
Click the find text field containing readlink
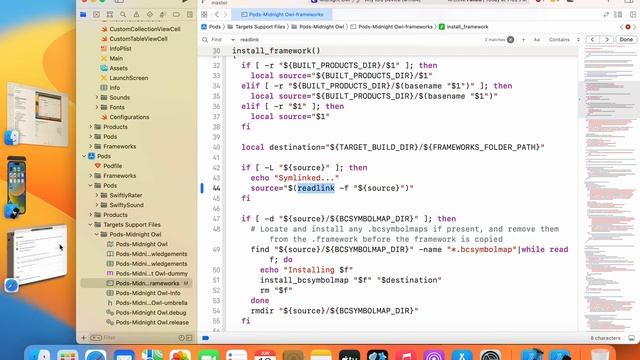[x=359, y=40]
